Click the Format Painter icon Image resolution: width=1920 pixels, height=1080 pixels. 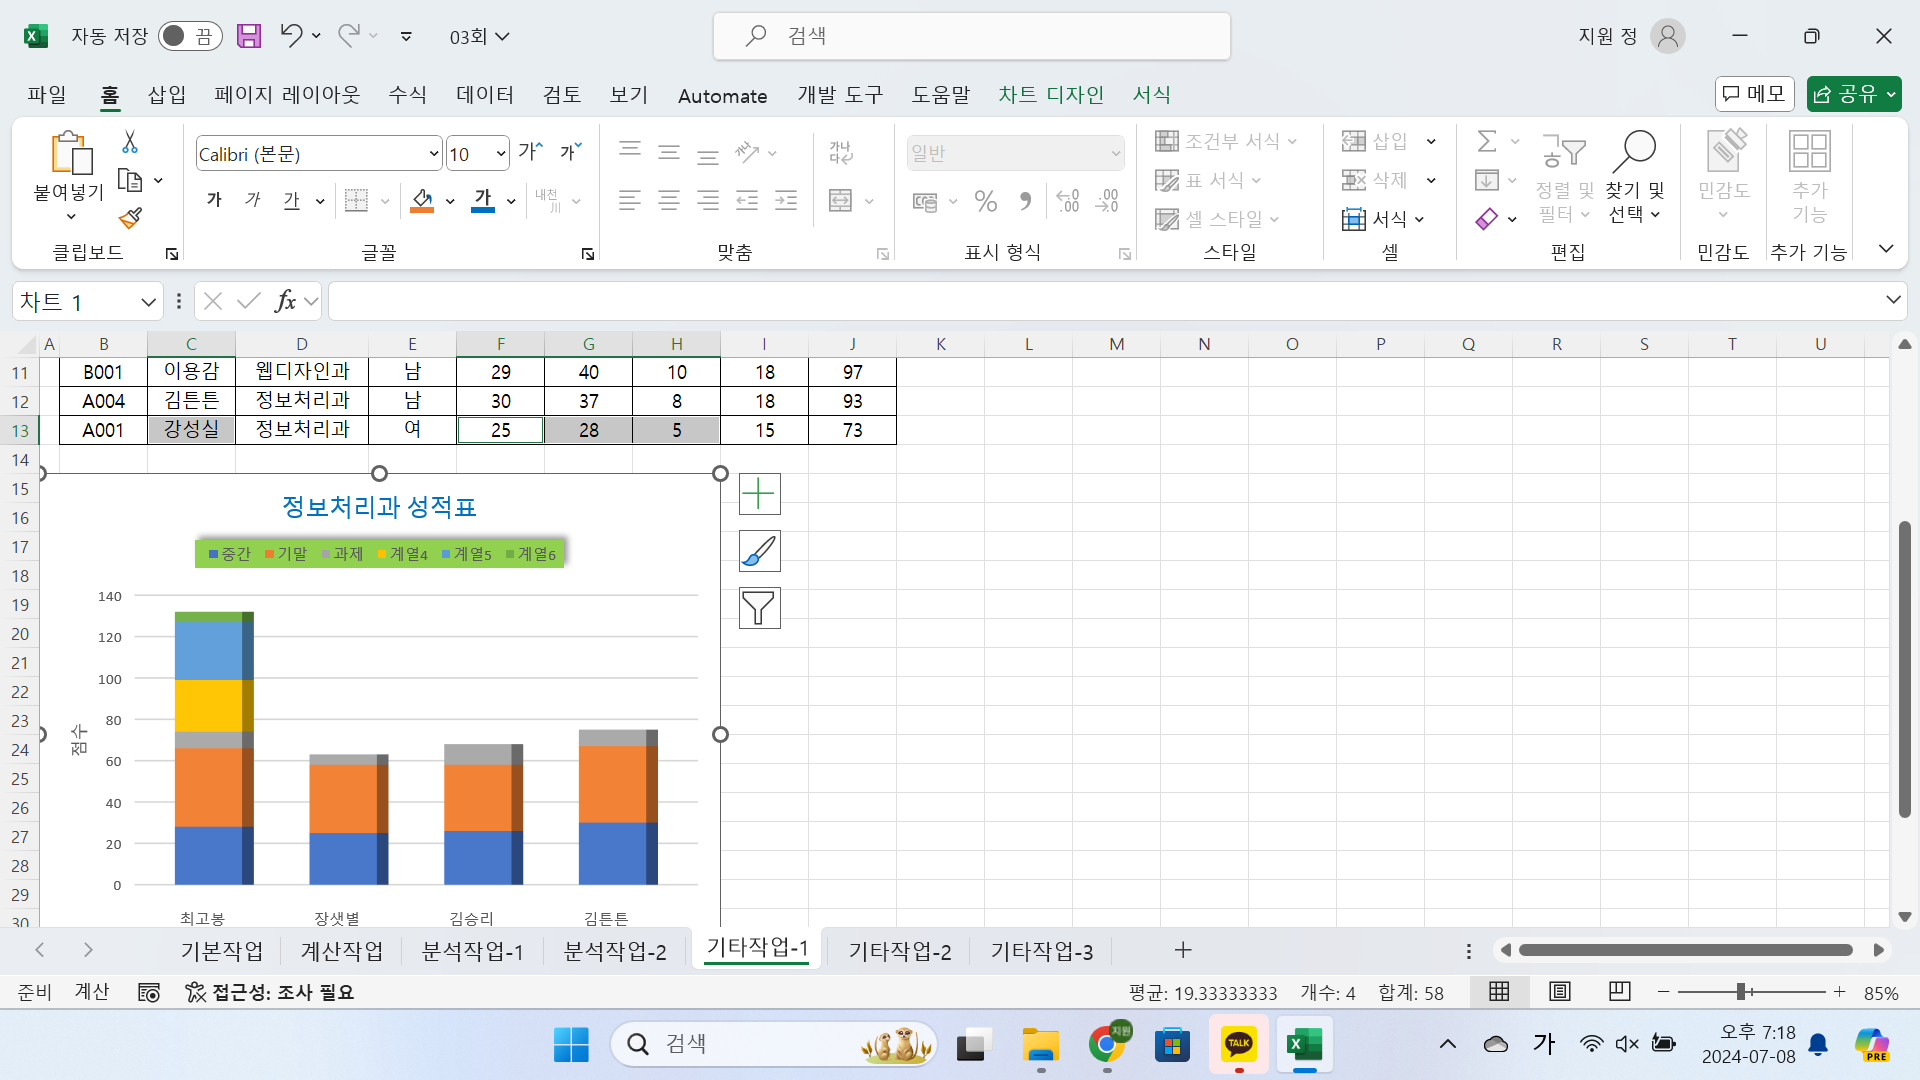(x=130, y=218)
